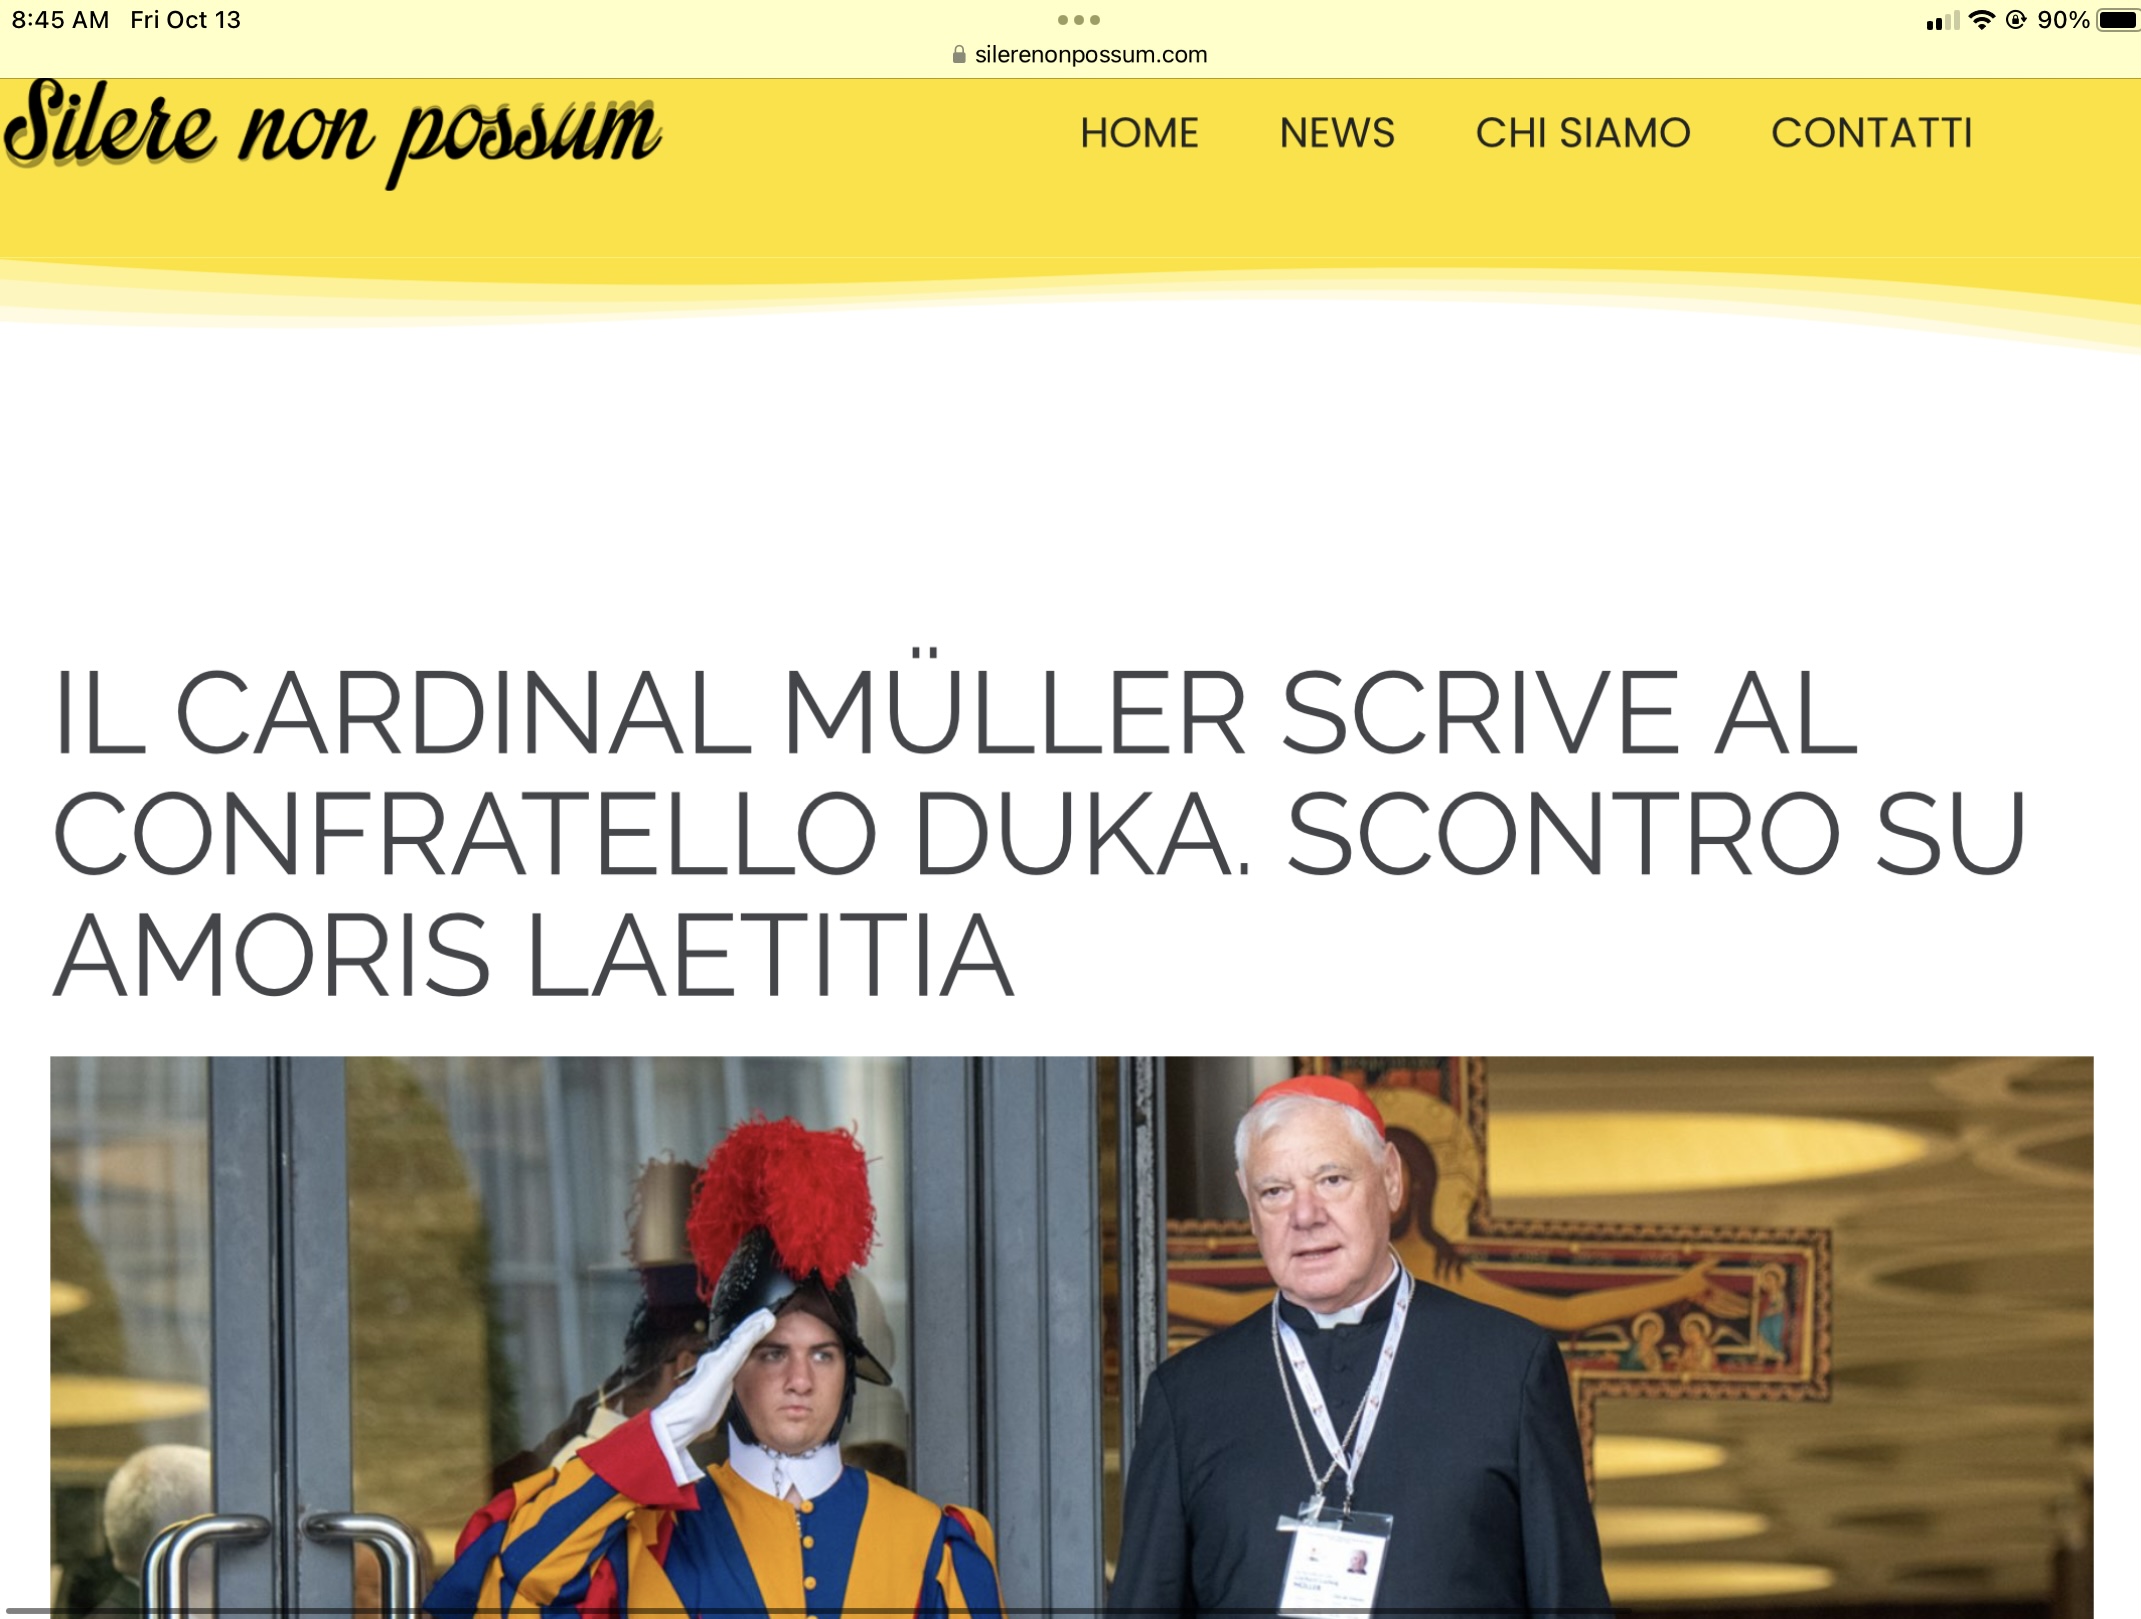Tap the padlock icon in address bar
Screen dimensions: 2141x1619
(x=959, y=55)
